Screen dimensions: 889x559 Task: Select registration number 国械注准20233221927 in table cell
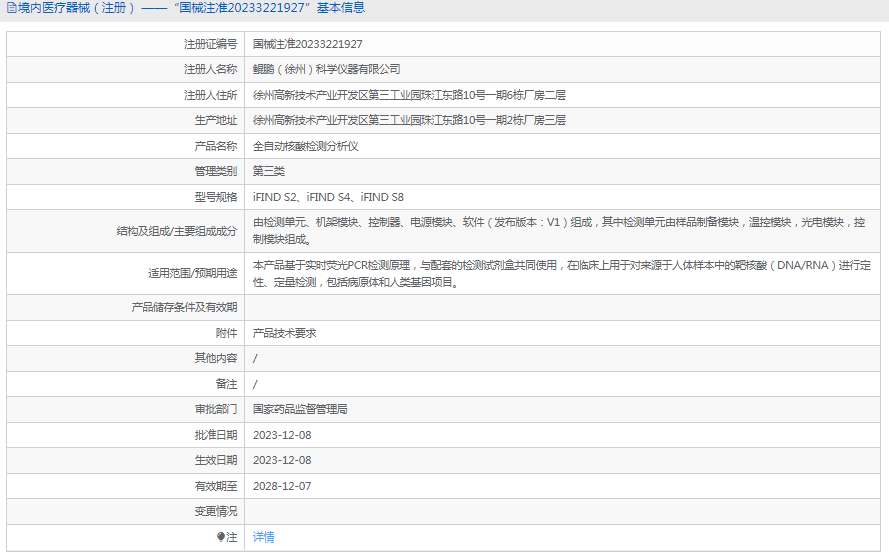pyautogui.click(x=308, y=44)
